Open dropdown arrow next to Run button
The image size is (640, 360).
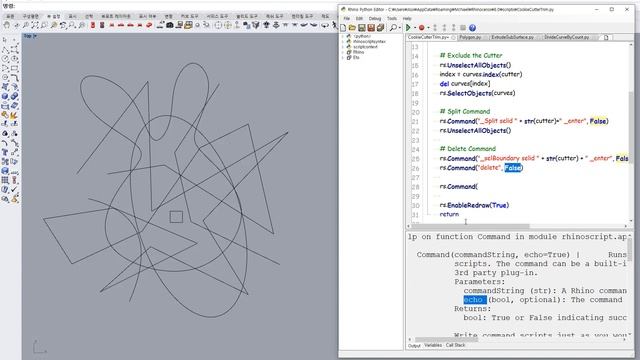coord(415,28)
